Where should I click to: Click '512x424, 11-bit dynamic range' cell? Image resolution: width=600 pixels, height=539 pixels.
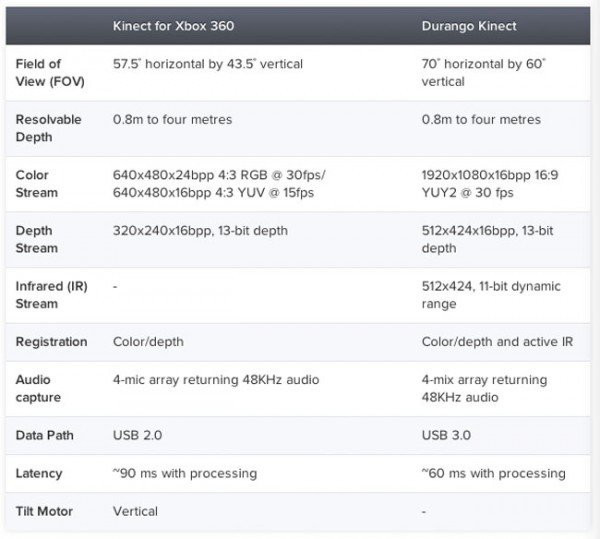491,295
